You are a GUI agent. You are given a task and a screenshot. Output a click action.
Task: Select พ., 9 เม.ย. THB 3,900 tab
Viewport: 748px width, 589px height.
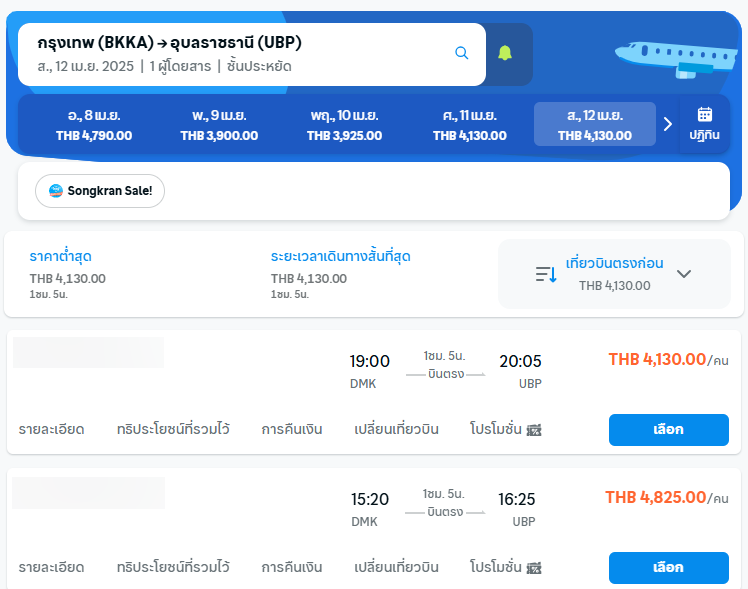point(219,125)
